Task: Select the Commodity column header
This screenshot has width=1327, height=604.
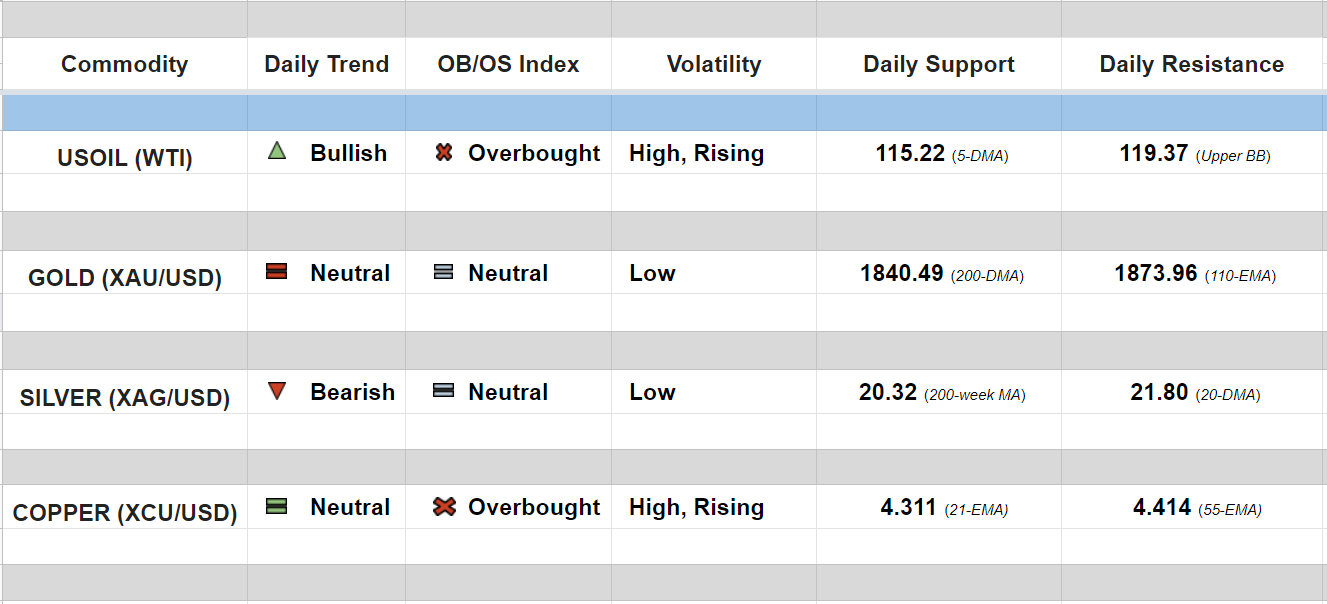Action: tap(124, 65)
